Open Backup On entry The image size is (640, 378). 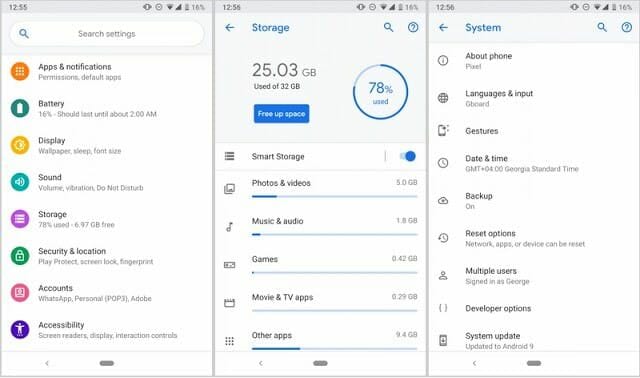[534, 200]
